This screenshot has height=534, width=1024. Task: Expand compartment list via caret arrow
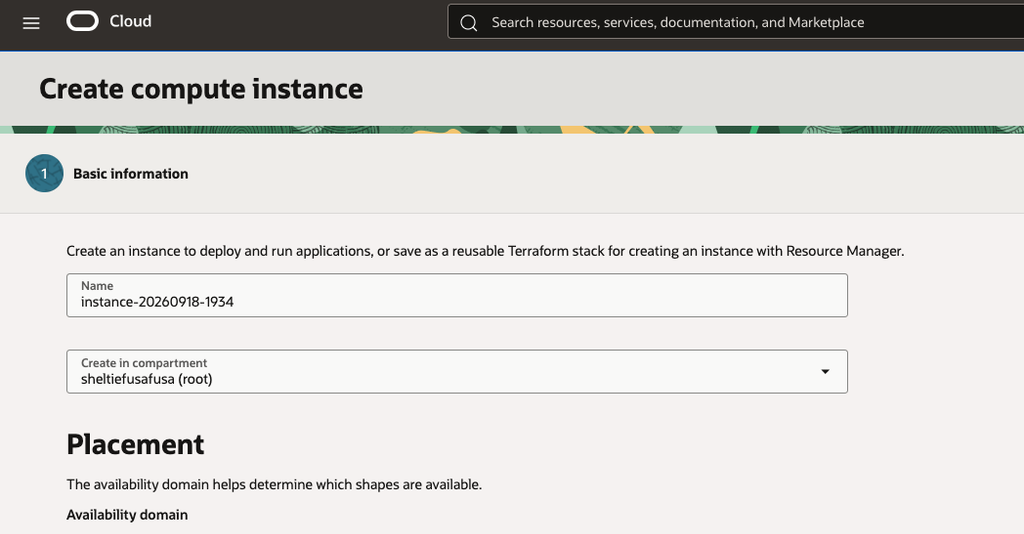pos(825,371)
